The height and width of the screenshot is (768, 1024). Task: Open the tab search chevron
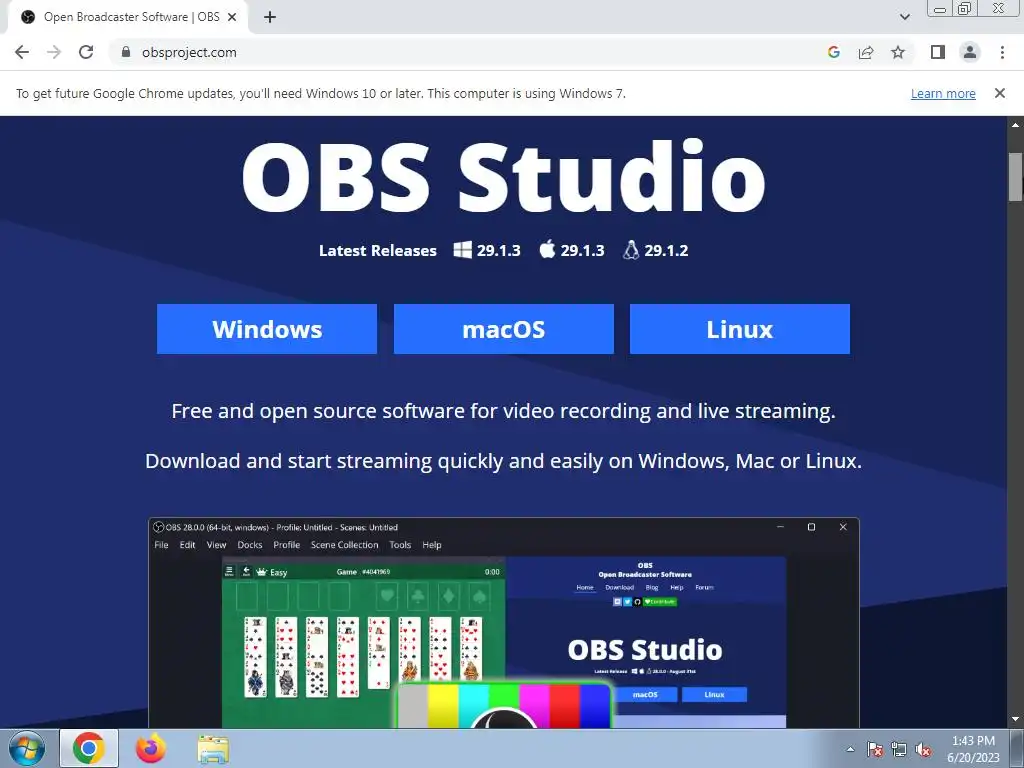click(x=904, y=17)
